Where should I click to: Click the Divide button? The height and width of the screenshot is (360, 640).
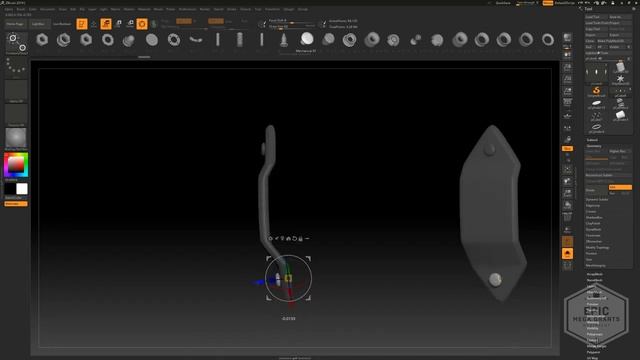tap(597, 190)
